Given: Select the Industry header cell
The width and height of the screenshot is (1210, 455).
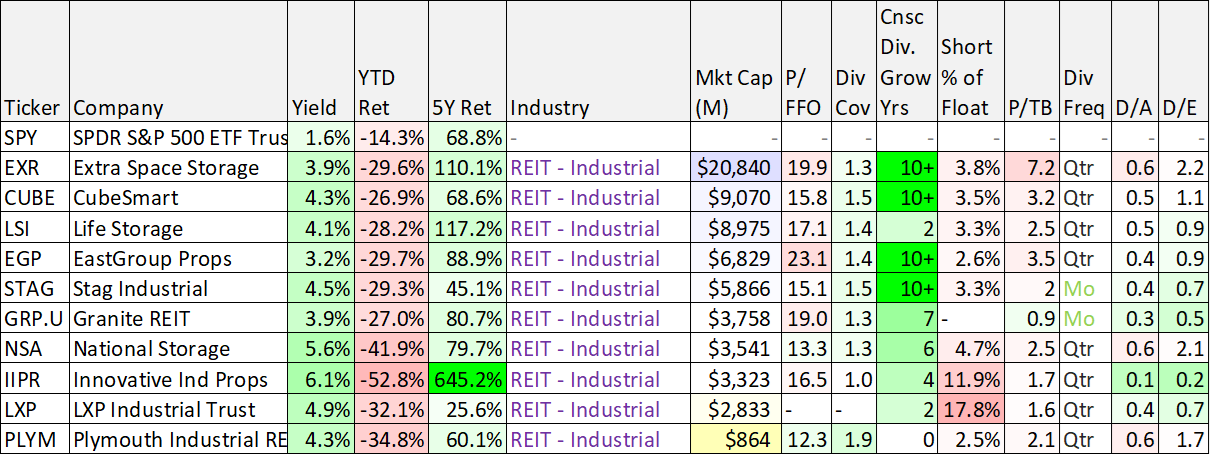Looking at the screenshot, I should pyautogui.click(x=599, y=62).
